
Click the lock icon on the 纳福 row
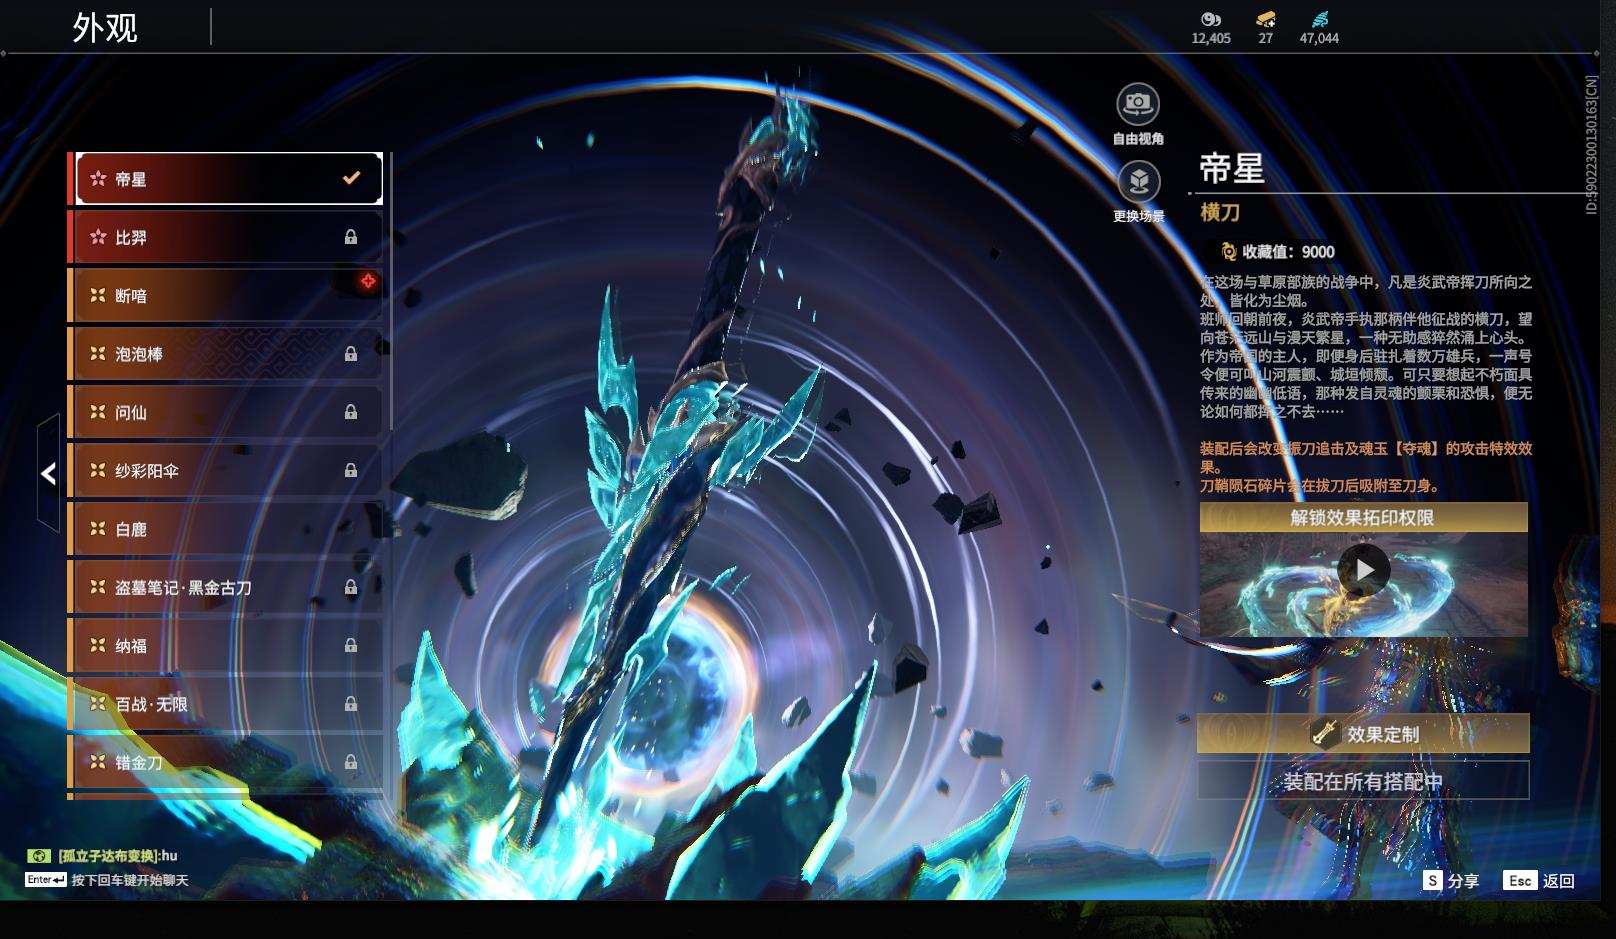[x=351, y=646]
